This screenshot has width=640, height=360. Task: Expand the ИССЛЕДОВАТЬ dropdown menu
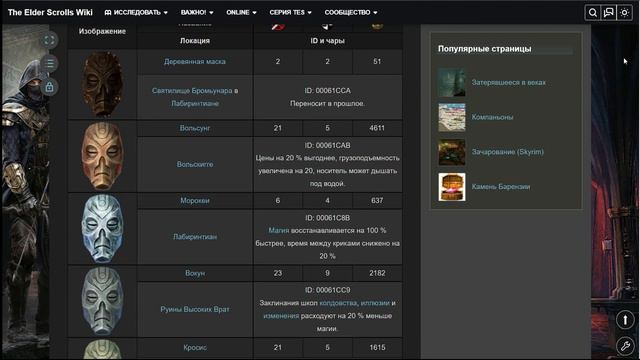[x=136, y=13]
